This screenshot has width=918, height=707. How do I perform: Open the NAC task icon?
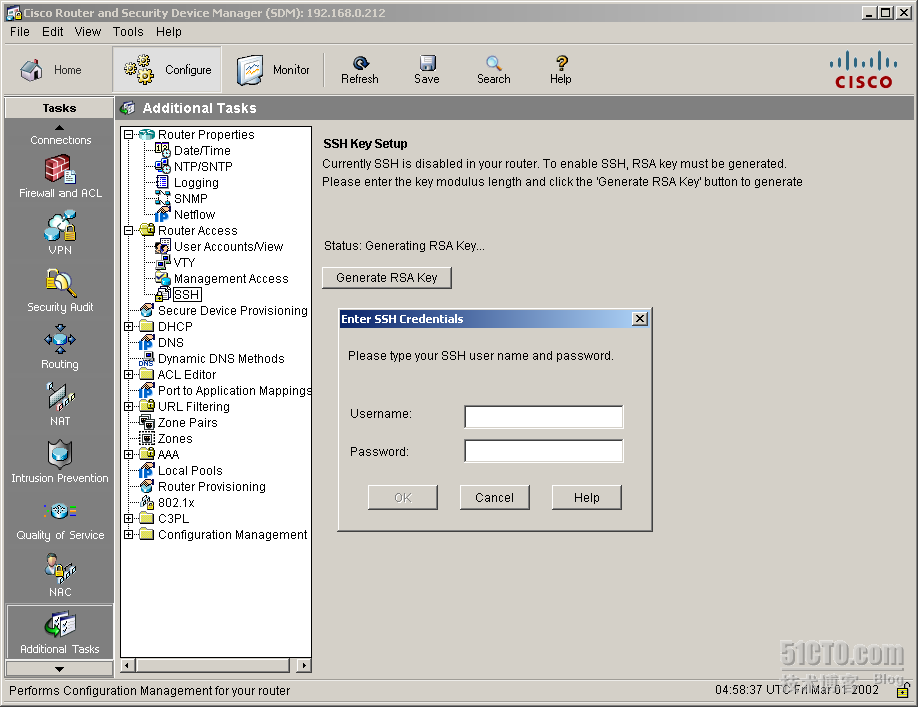coord(60,568)
